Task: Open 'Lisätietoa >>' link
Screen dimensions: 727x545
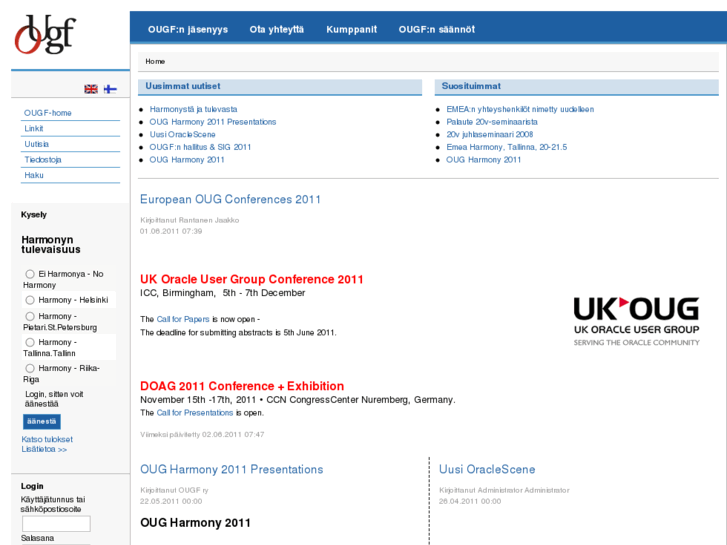Action: 44,449
